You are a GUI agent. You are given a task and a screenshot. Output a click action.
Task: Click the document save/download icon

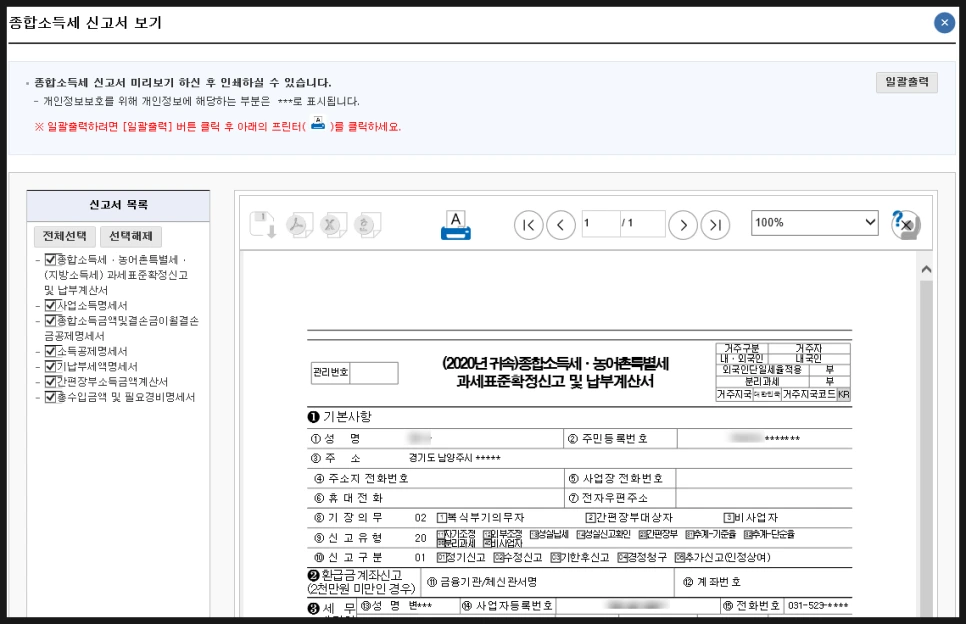point(263,225)
